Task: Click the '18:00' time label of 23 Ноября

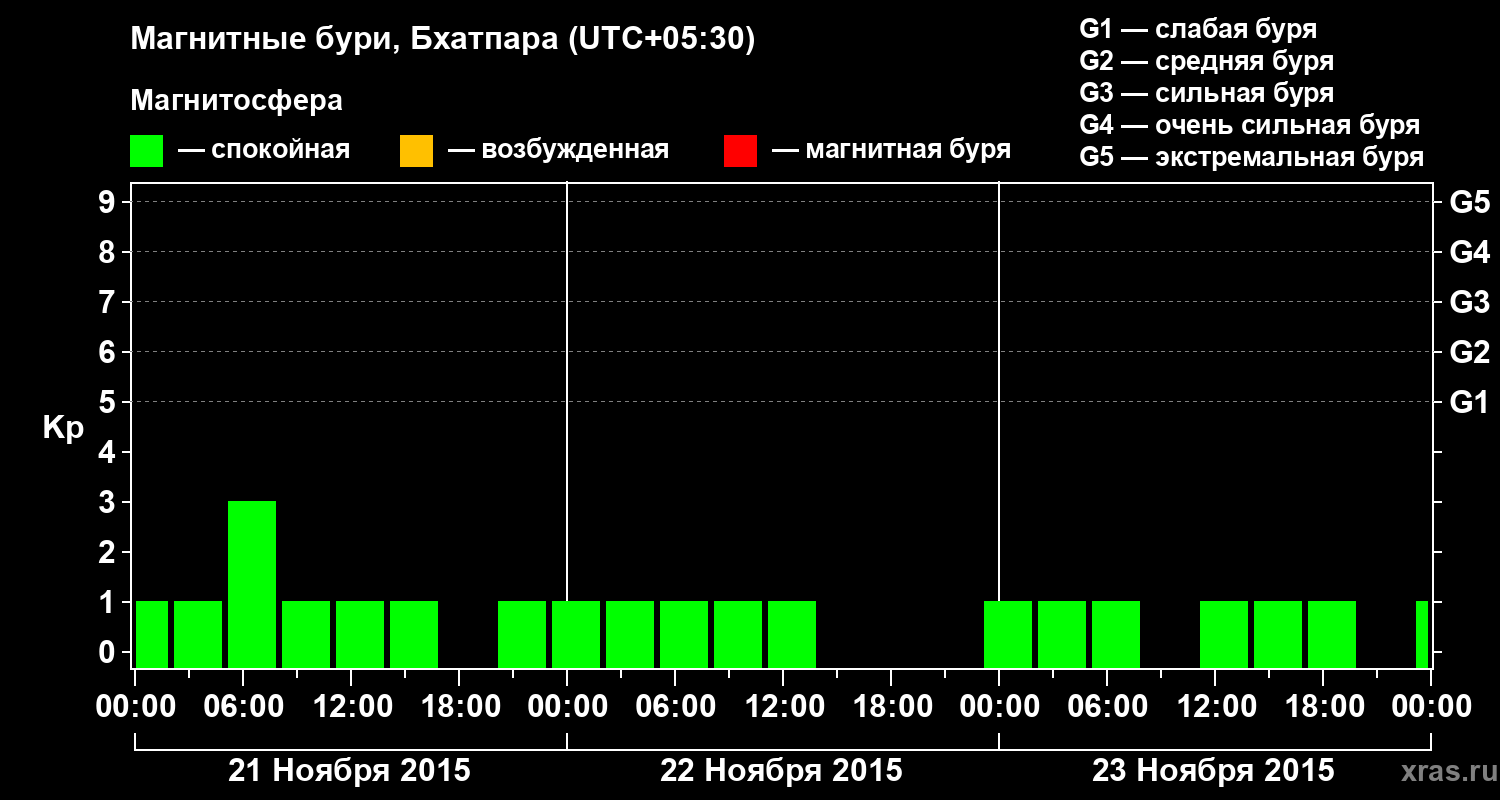Action: (1323, 707)
